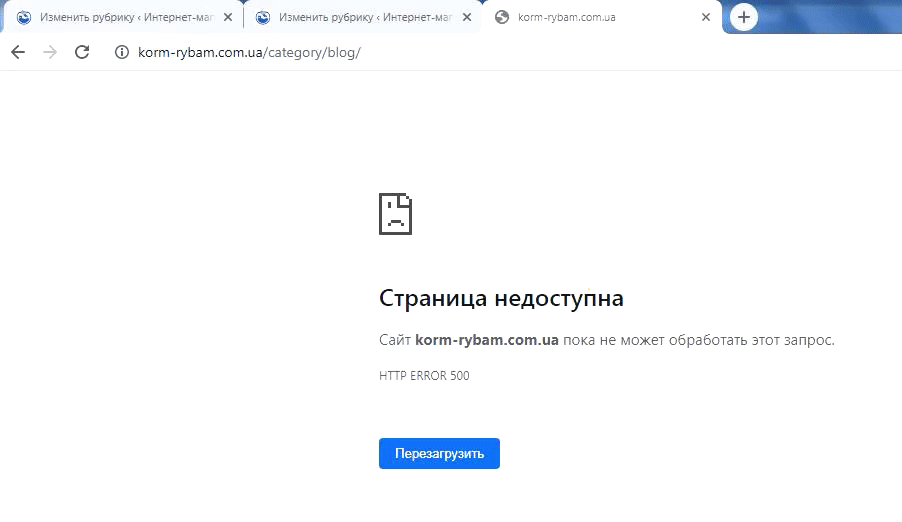Select the korm-rybam.com.ua tab

tap(601, 17)
